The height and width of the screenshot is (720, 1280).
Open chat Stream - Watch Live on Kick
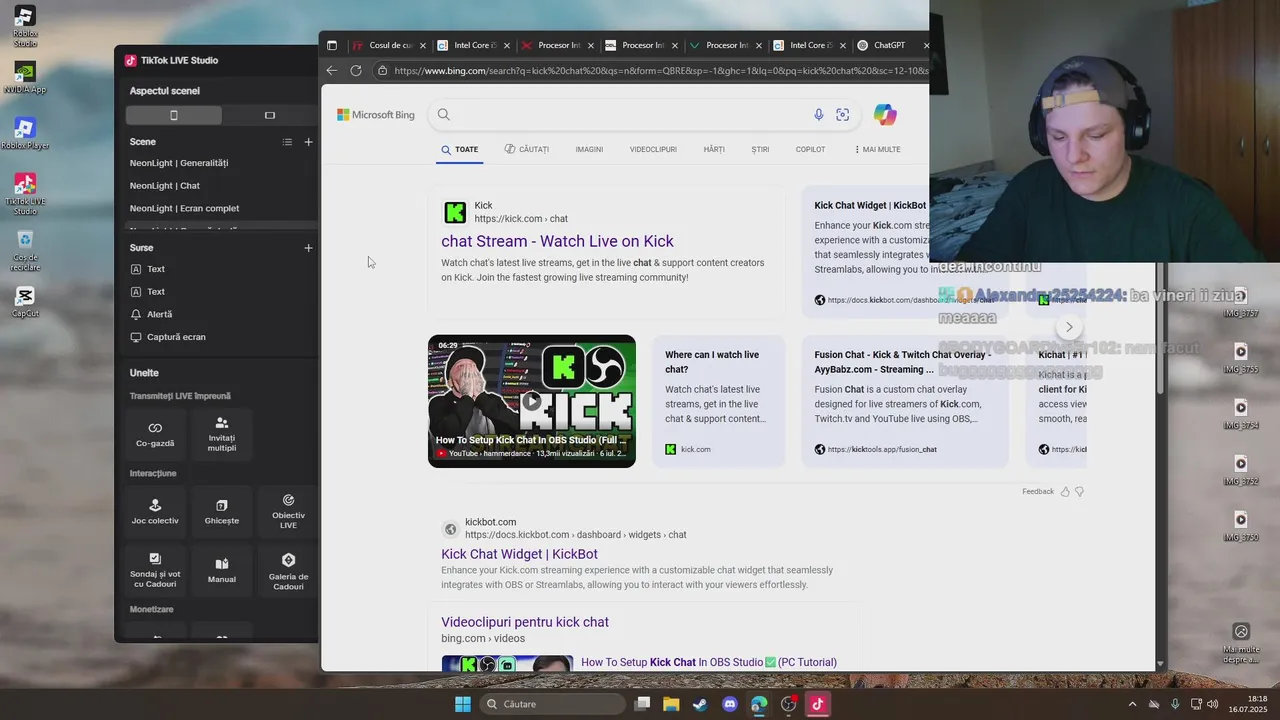[557, 241]
